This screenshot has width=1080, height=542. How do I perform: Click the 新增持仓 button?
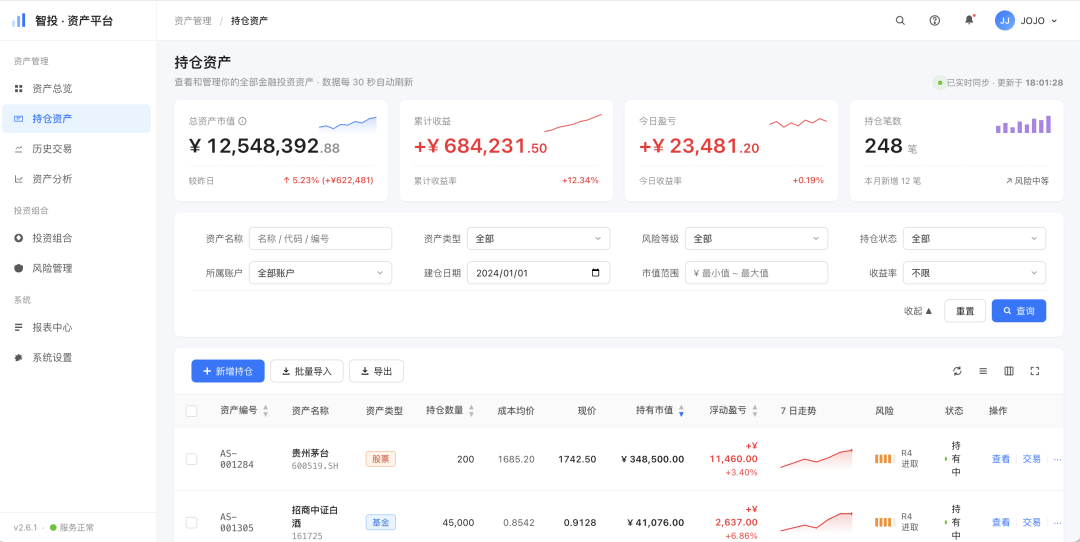(x=228, y=371)
